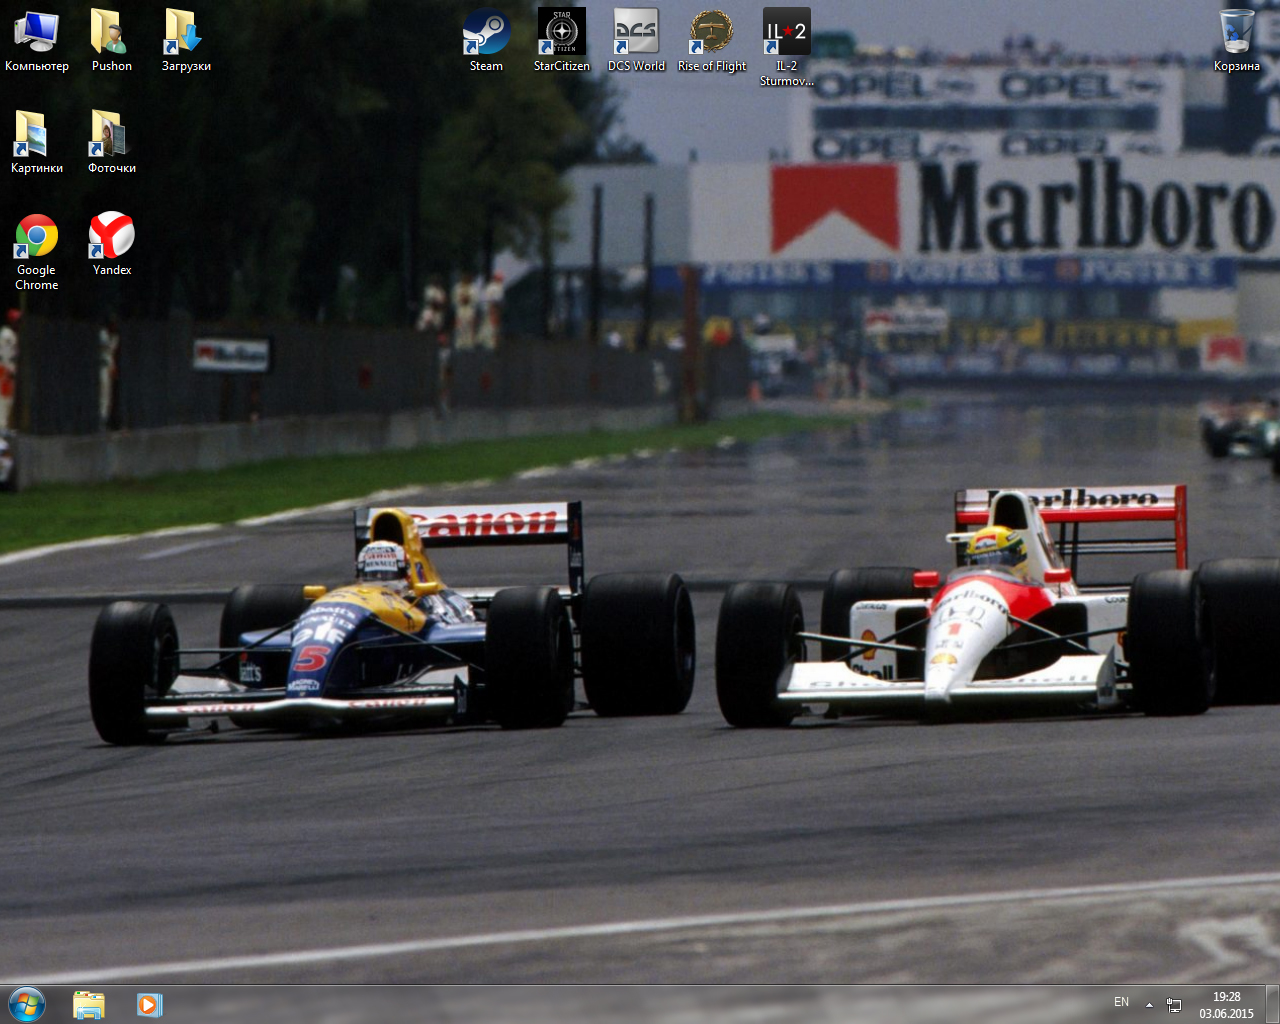
Task: Open the Компьютер desktop icon
Action: pyautogui.click(x=37, y=40)
